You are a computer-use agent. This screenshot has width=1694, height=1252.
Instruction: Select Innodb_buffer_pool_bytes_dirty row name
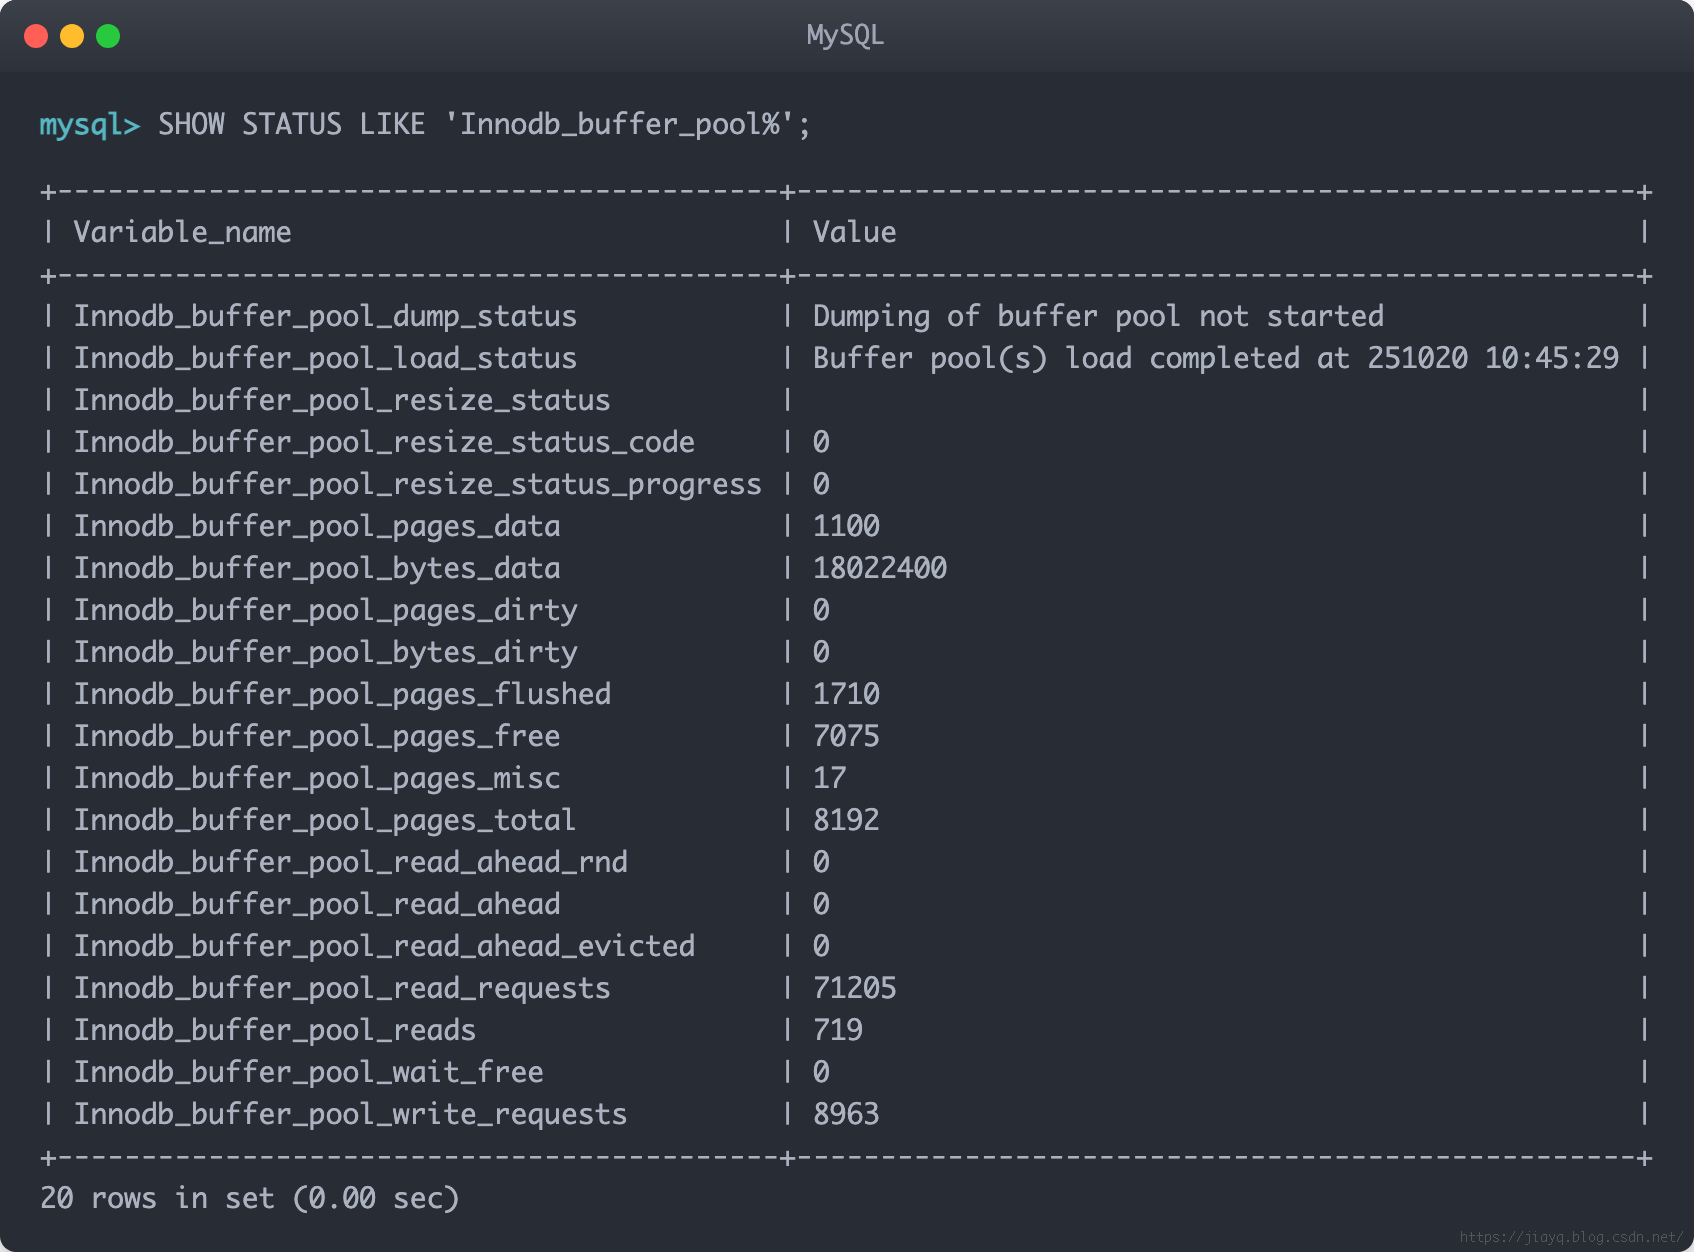(x=325, y=653)
